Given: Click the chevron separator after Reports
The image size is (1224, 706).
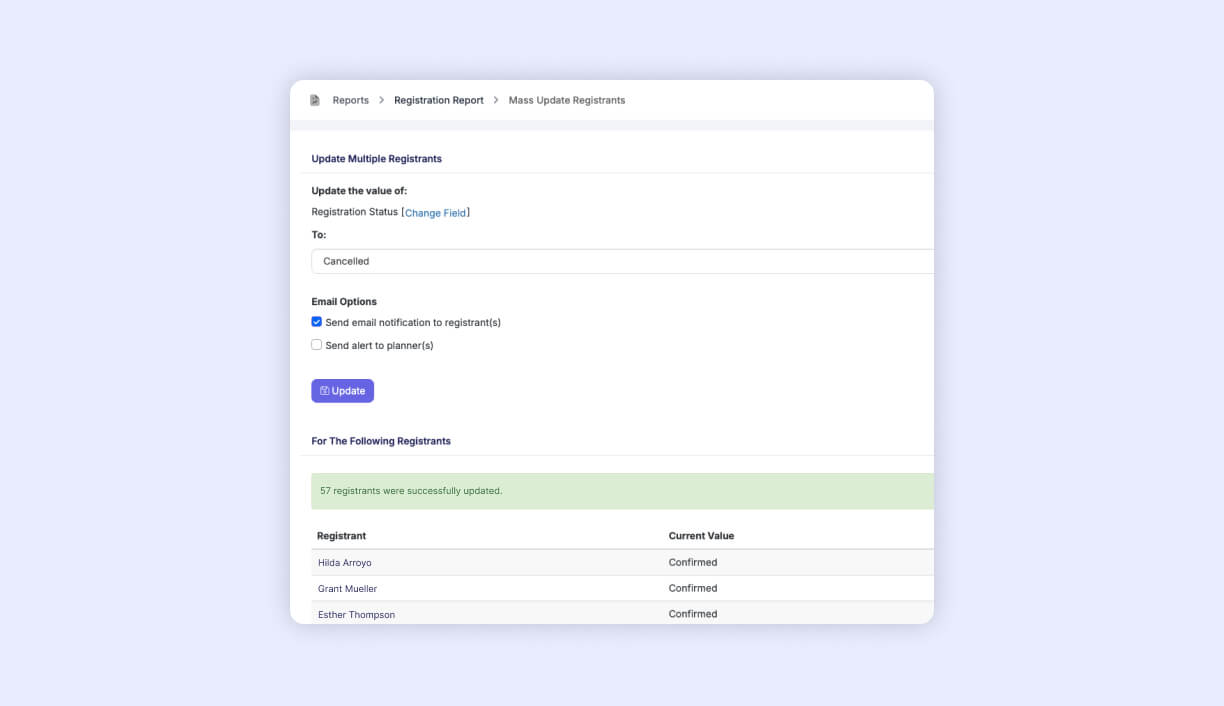Looking at the screenshot, I should (x=381, y=100).
